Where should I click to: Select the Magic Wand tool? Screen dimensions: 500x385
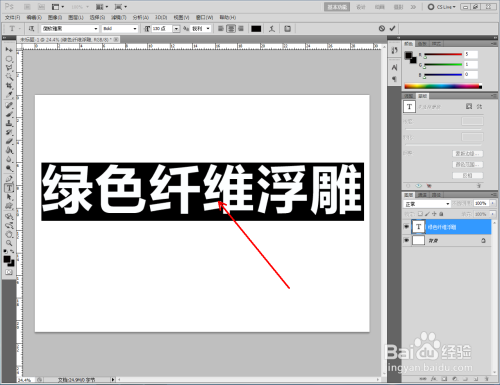coord(9,77)
